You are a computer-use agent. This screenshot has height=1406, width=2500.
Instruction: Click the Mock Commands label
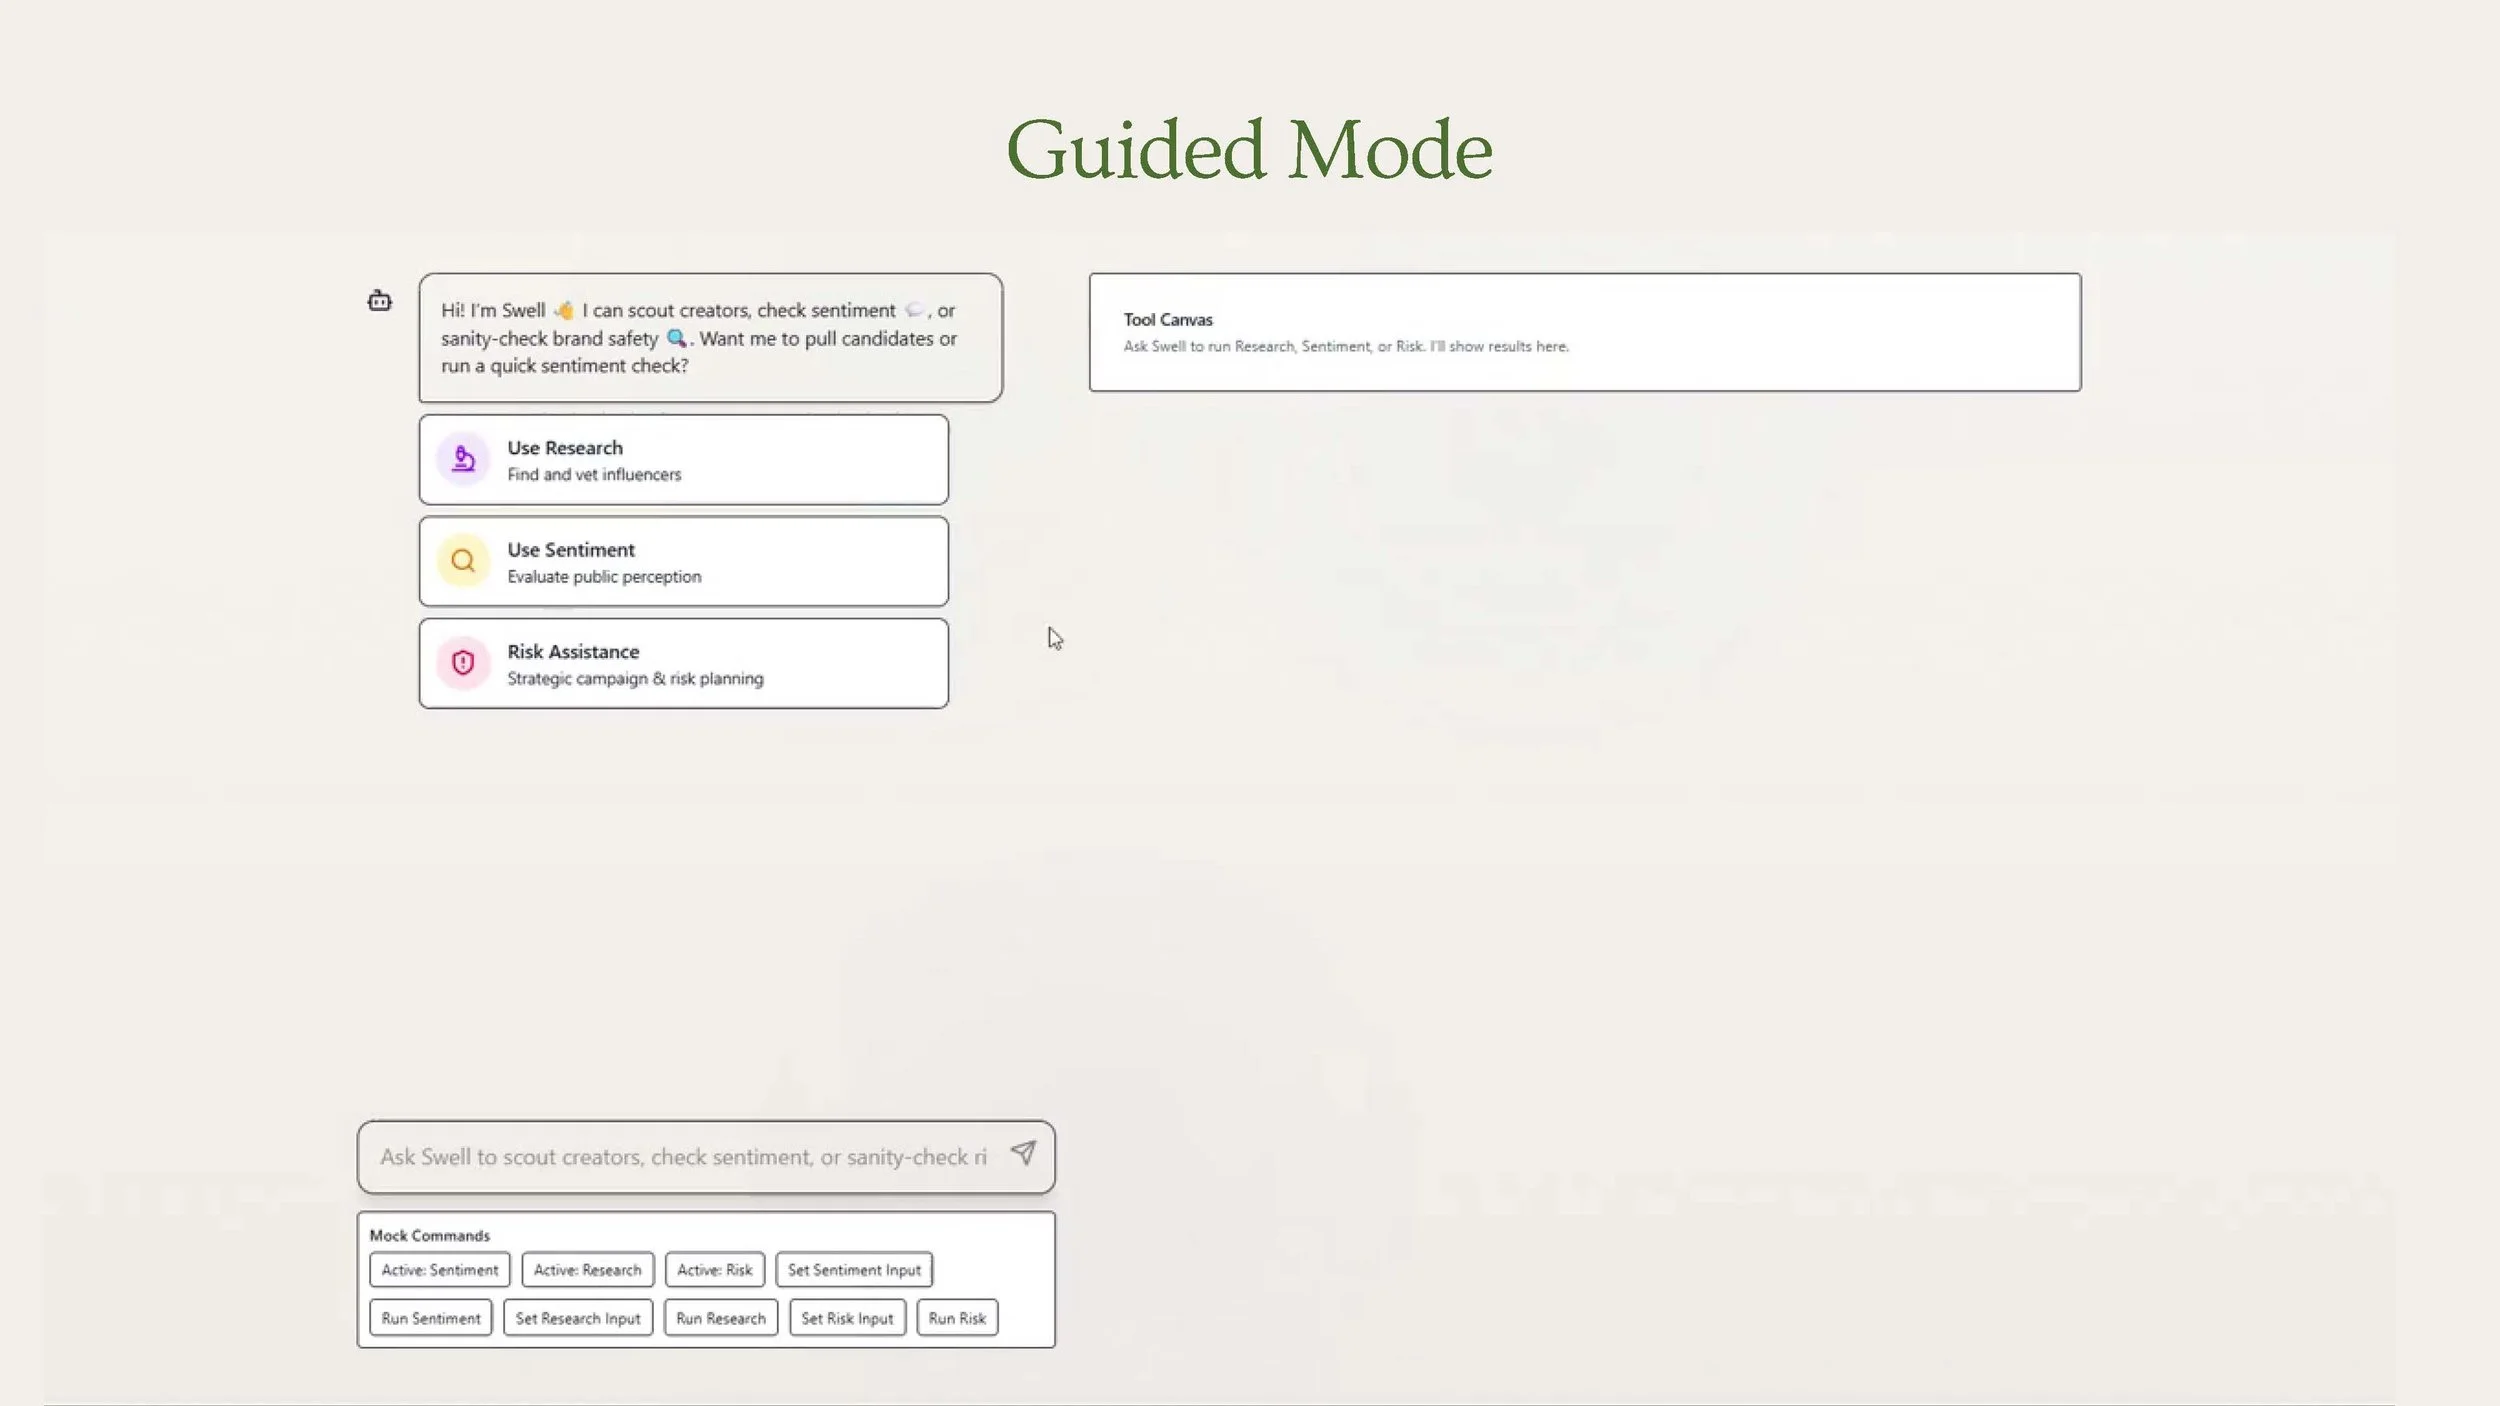(x=430, y=1236)
